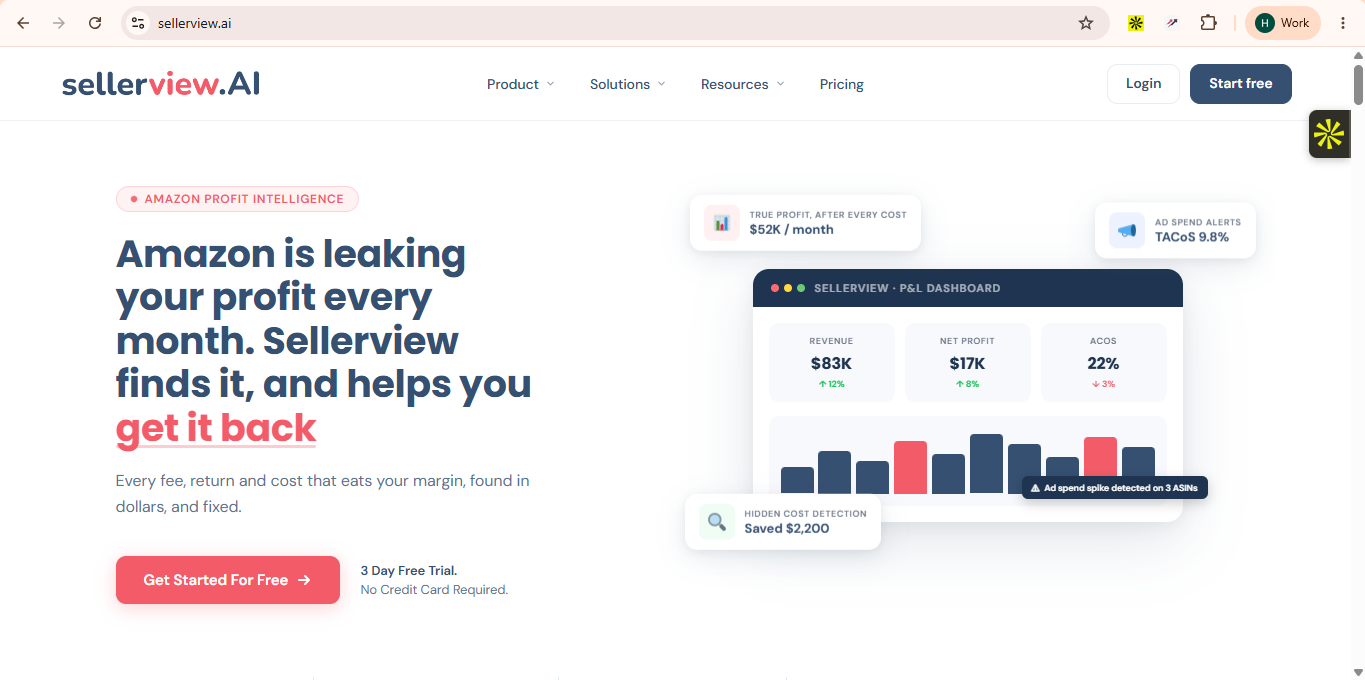Screen dimensions: 1365x680
Task: Open the yellow asterisk extension in toolbar
Action: 1135,23
